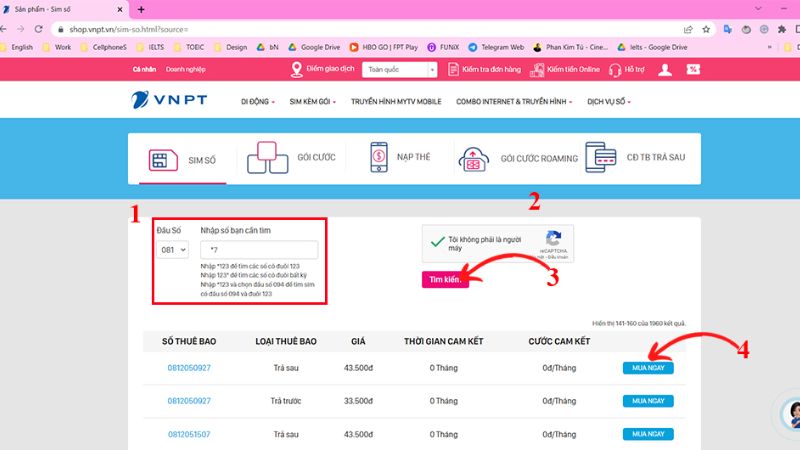Click MUA NGAY for 0812050927 Trả sau

[x=648, y=368]
